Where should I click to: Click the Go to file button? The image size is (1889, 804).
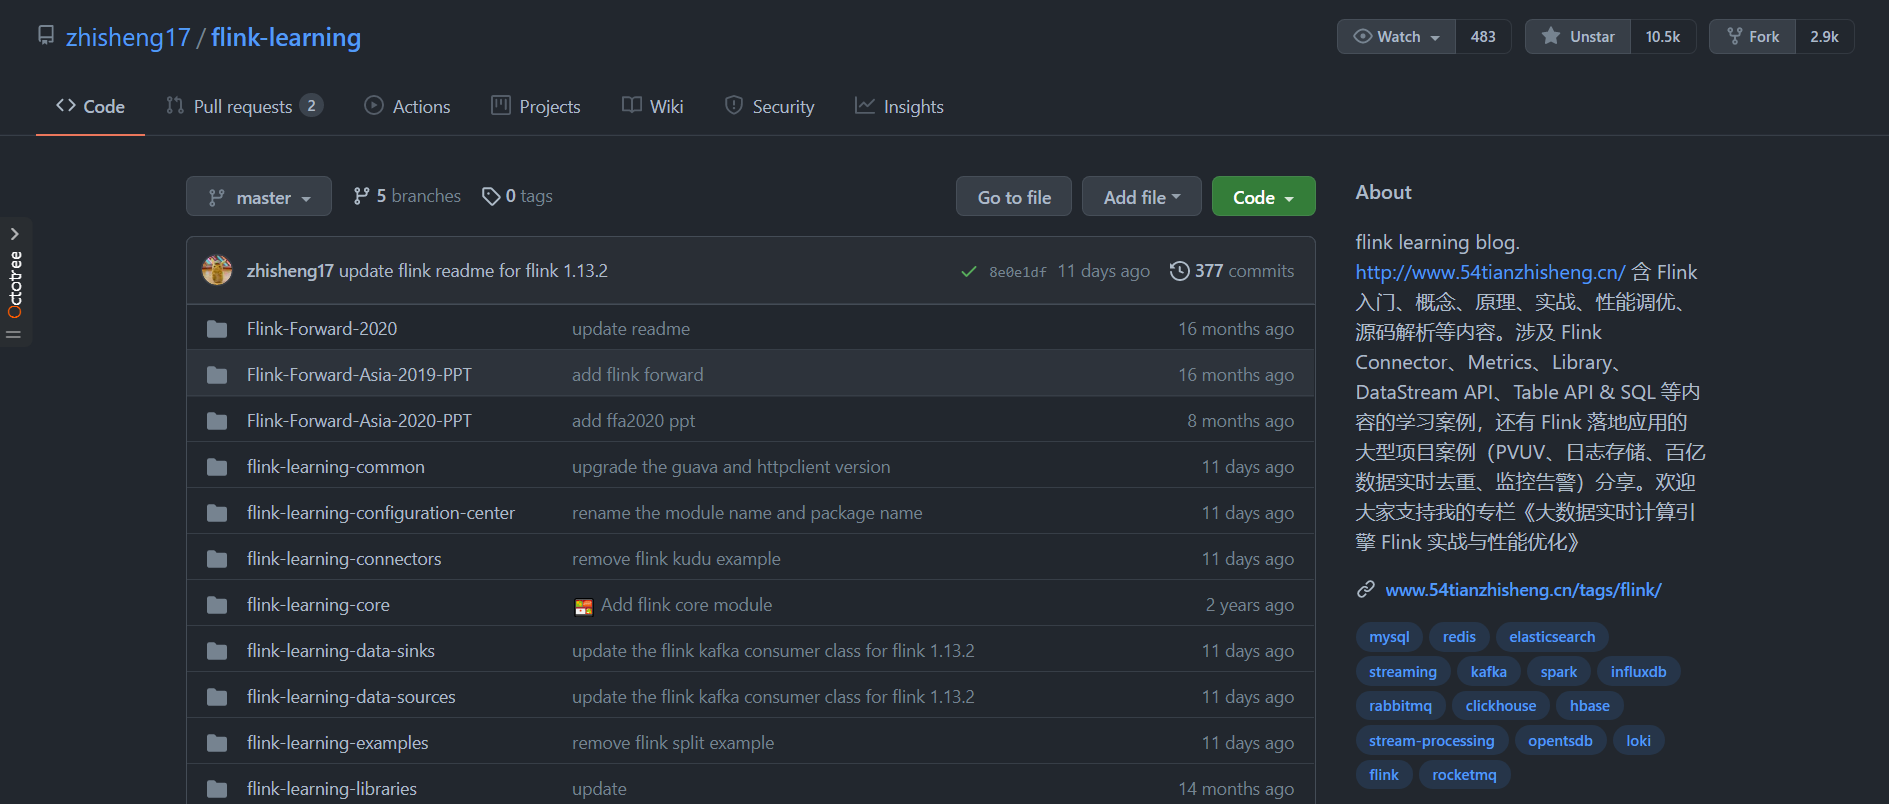click(x=1014, y=197)
